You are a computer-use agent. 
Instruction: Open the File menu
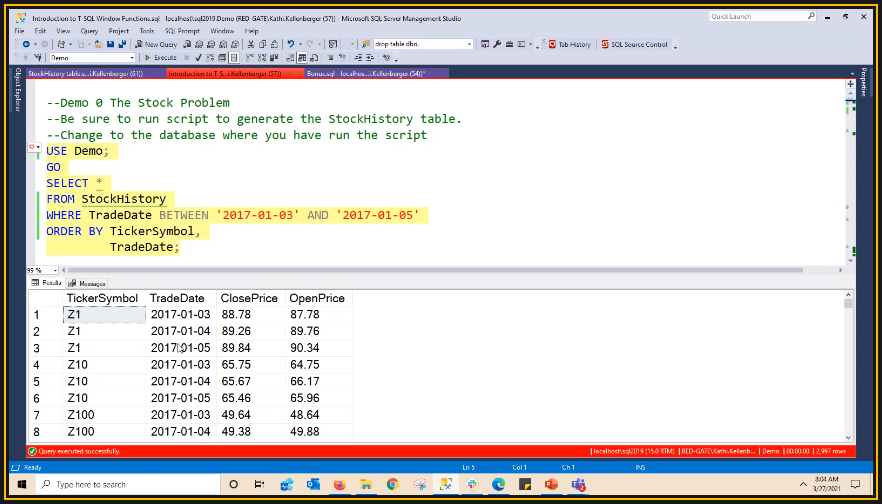point(19,31)
